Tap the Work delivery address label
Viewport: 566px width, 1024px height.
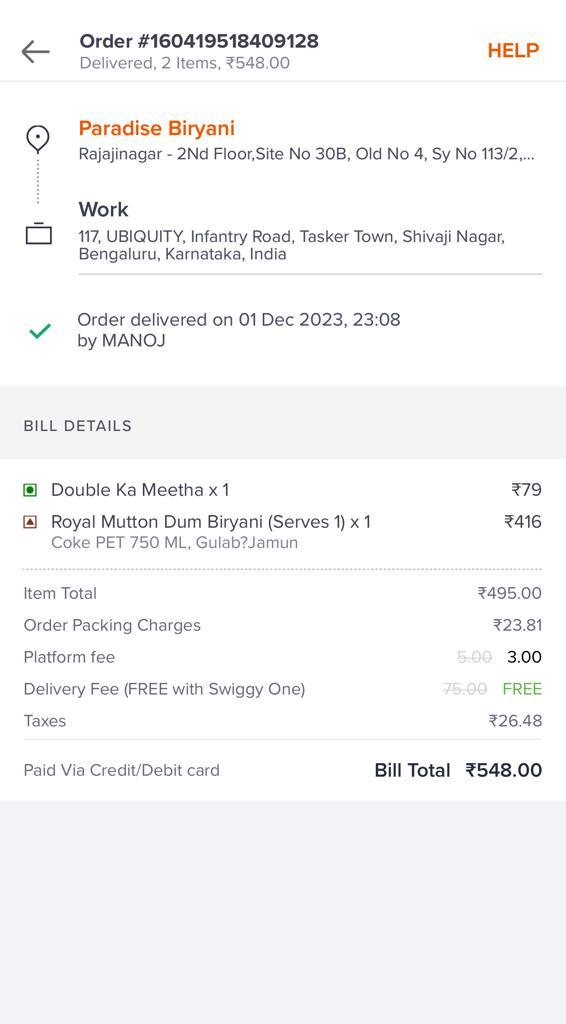click(x=103, y=210)
